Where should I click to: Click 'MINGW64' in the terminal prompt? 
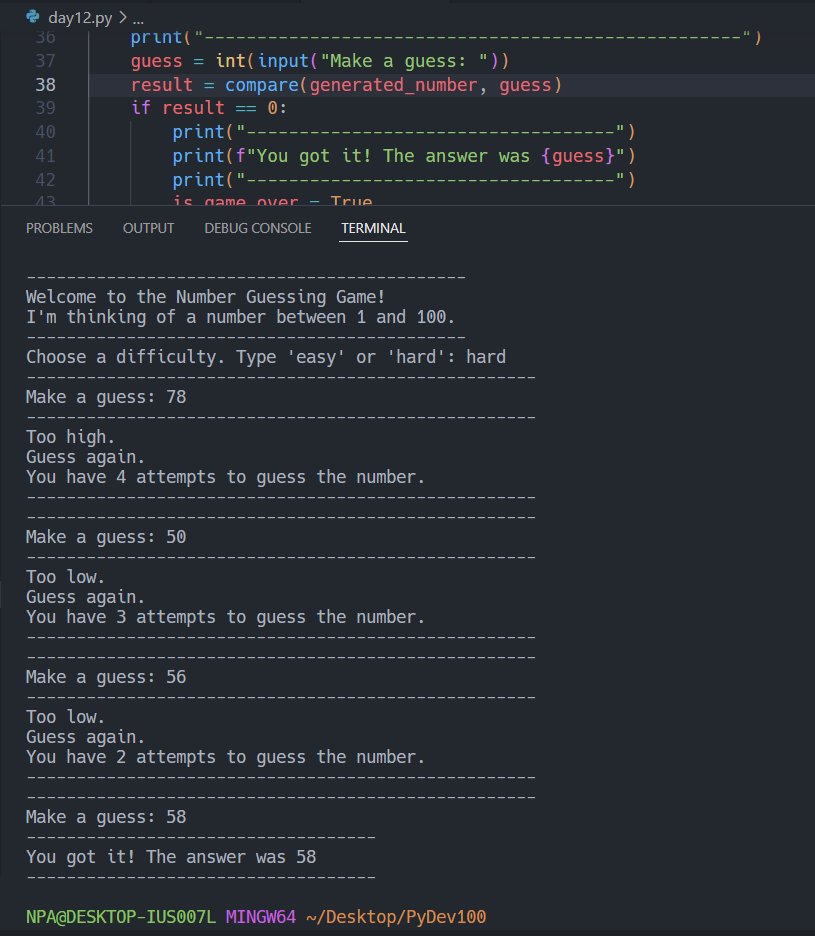(x=260, y=917)
